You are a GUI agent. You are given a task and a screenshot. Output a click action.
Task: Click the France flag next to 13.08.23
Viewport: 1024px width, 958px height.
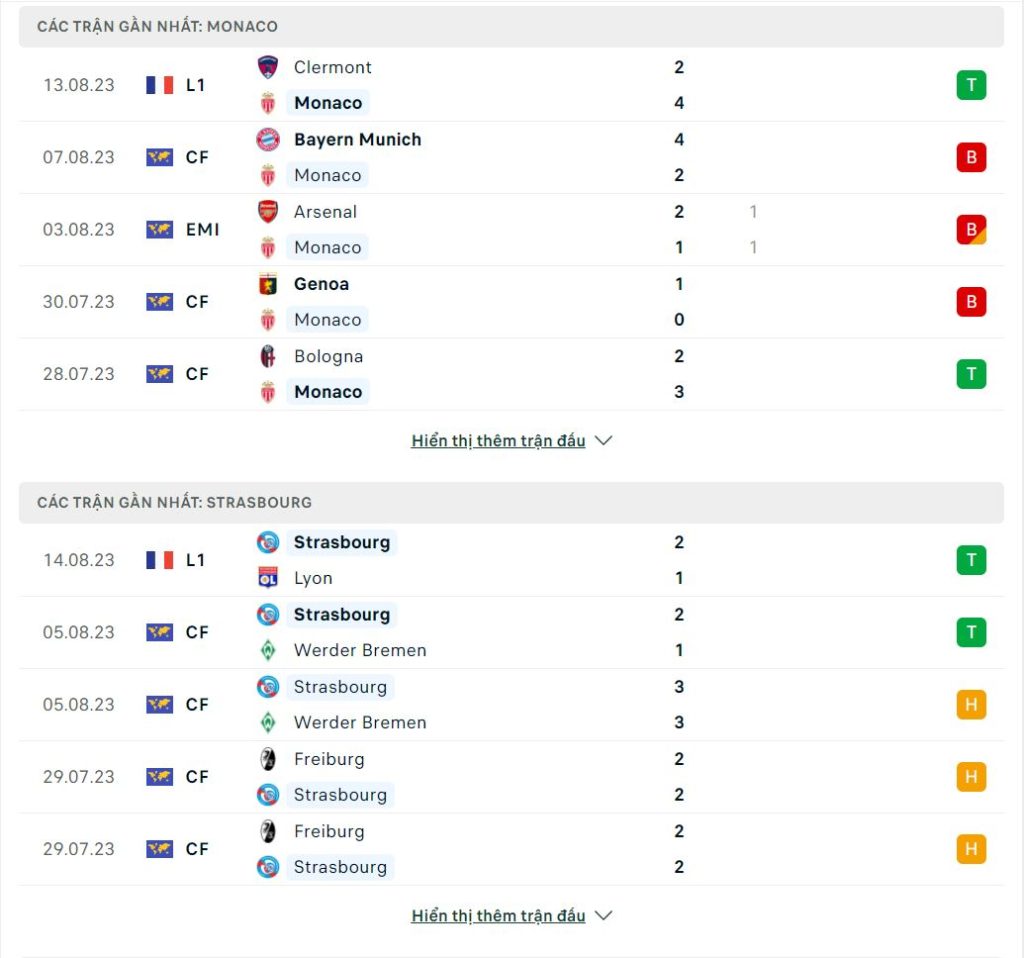coord(159,85)
